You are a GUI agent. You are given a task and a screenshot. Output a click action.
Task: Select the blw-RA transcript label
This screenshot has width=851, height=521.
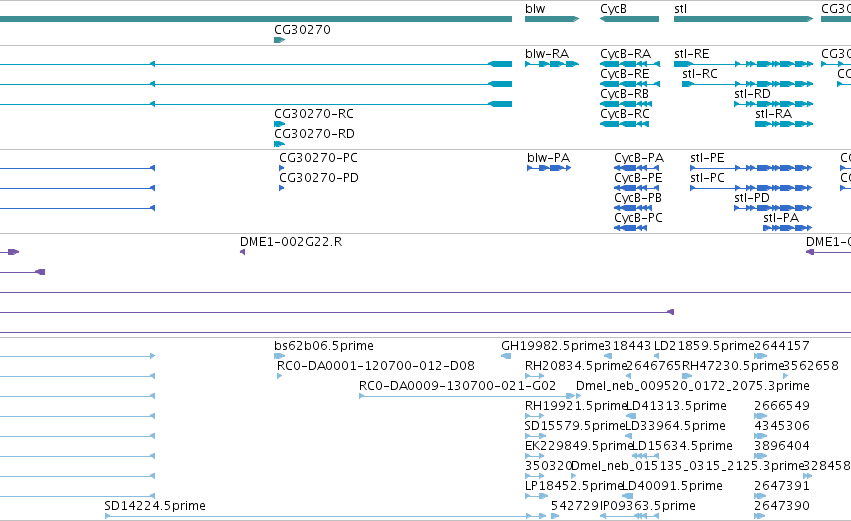click(x=547, y=54)
